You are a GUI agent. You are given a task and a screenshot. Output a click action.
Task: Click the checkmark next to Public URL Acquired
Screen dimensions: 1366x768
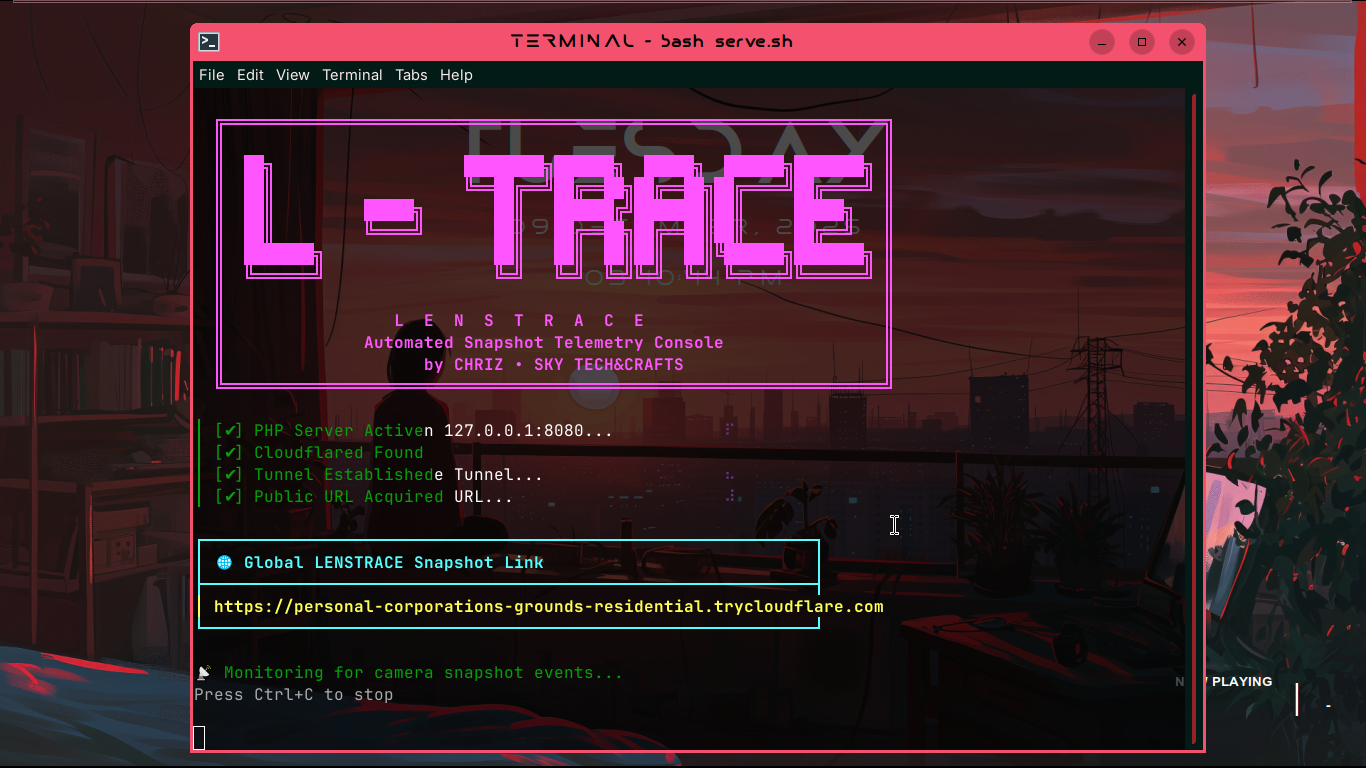click(229, 497)
